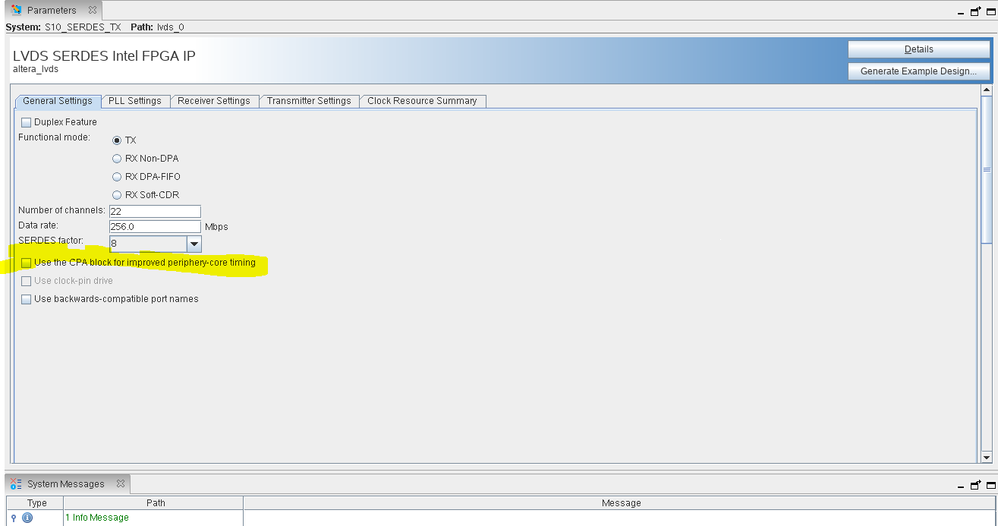Click the Number of channels input field

tap(155, 211)
